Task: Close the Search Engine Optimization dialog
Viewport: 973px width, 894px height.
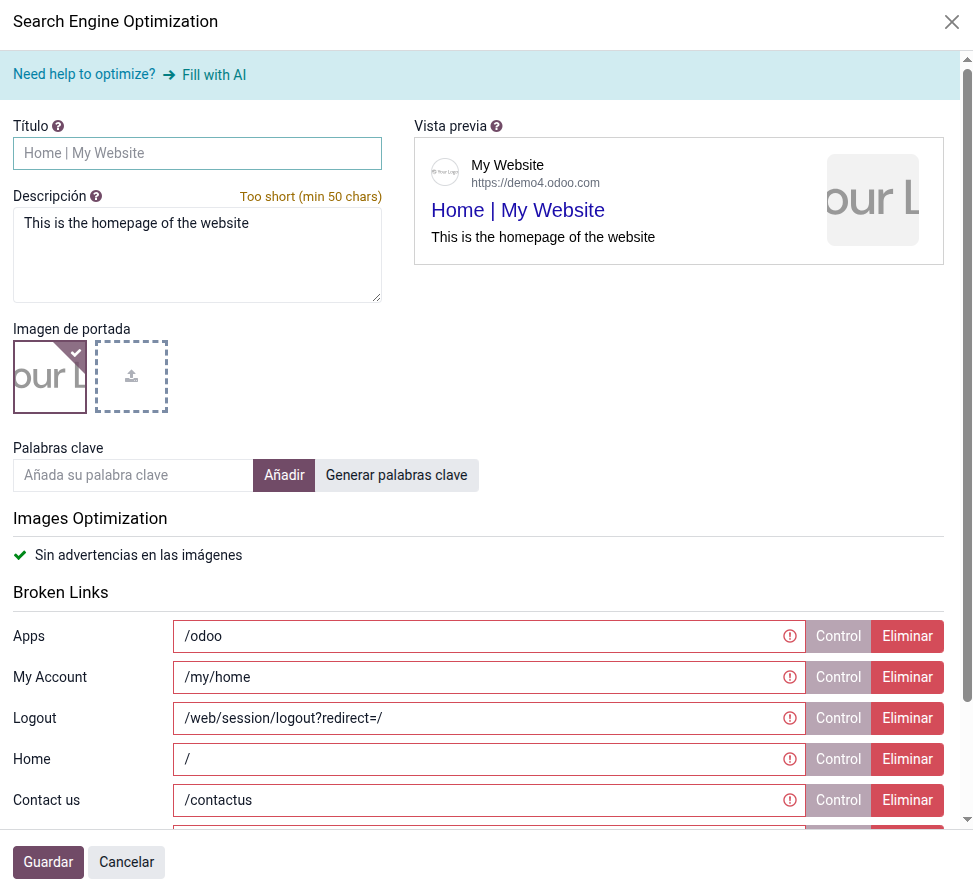Action: tap(951, 22)
